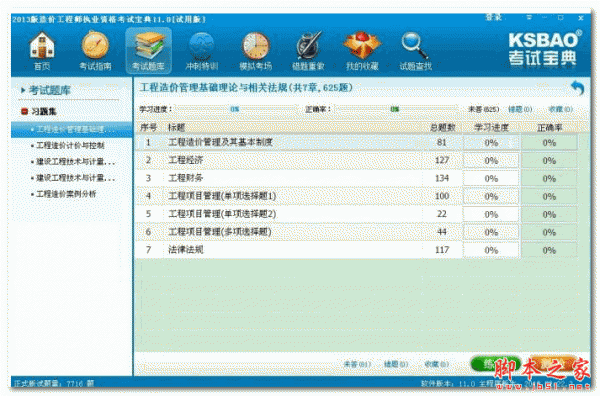Select row 工程财务
Screen dimensions: 600x396
tap(357, 178)
